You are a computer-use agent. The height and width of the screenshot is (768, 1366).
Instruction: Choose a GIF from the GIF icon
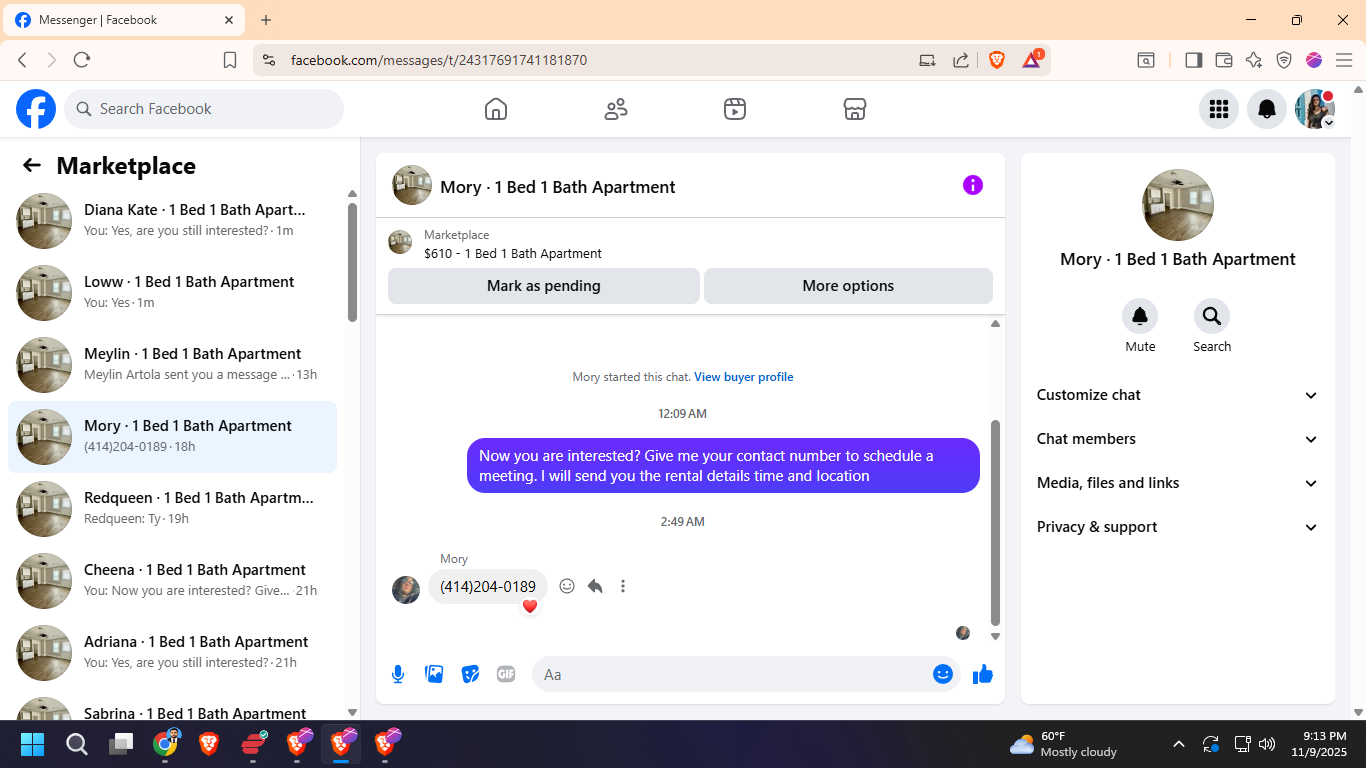(x=506, y=674)
